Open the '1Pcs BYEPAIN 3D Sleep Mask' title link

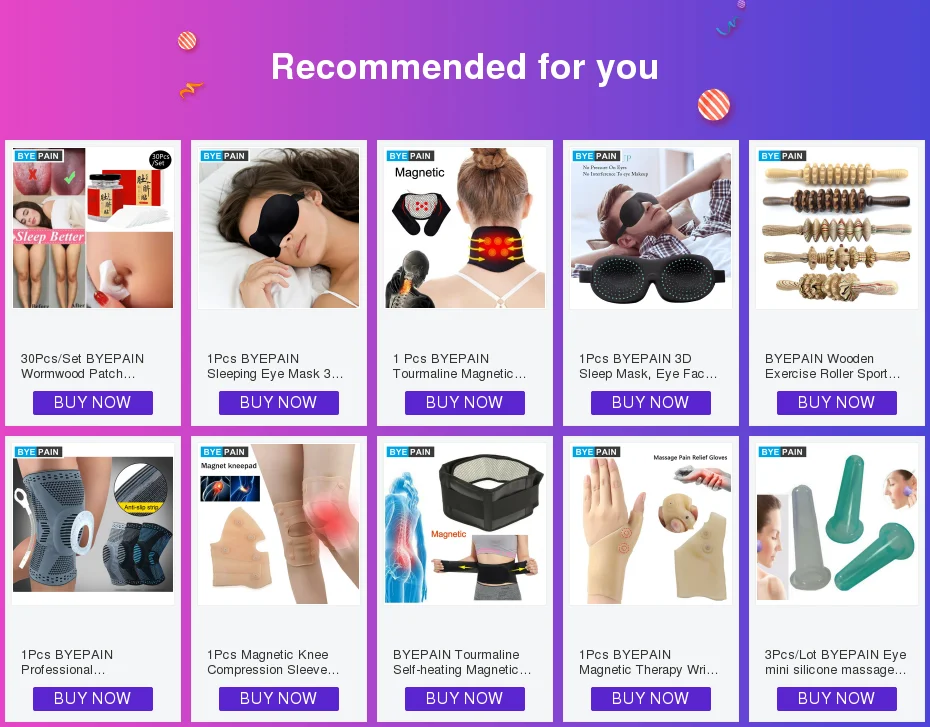[x=648, y=366]
